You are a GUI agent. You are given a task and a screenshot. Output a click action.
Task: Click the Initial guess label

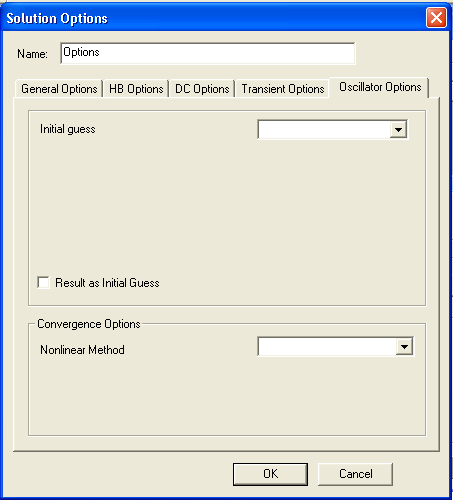click(x=68, y=129)
